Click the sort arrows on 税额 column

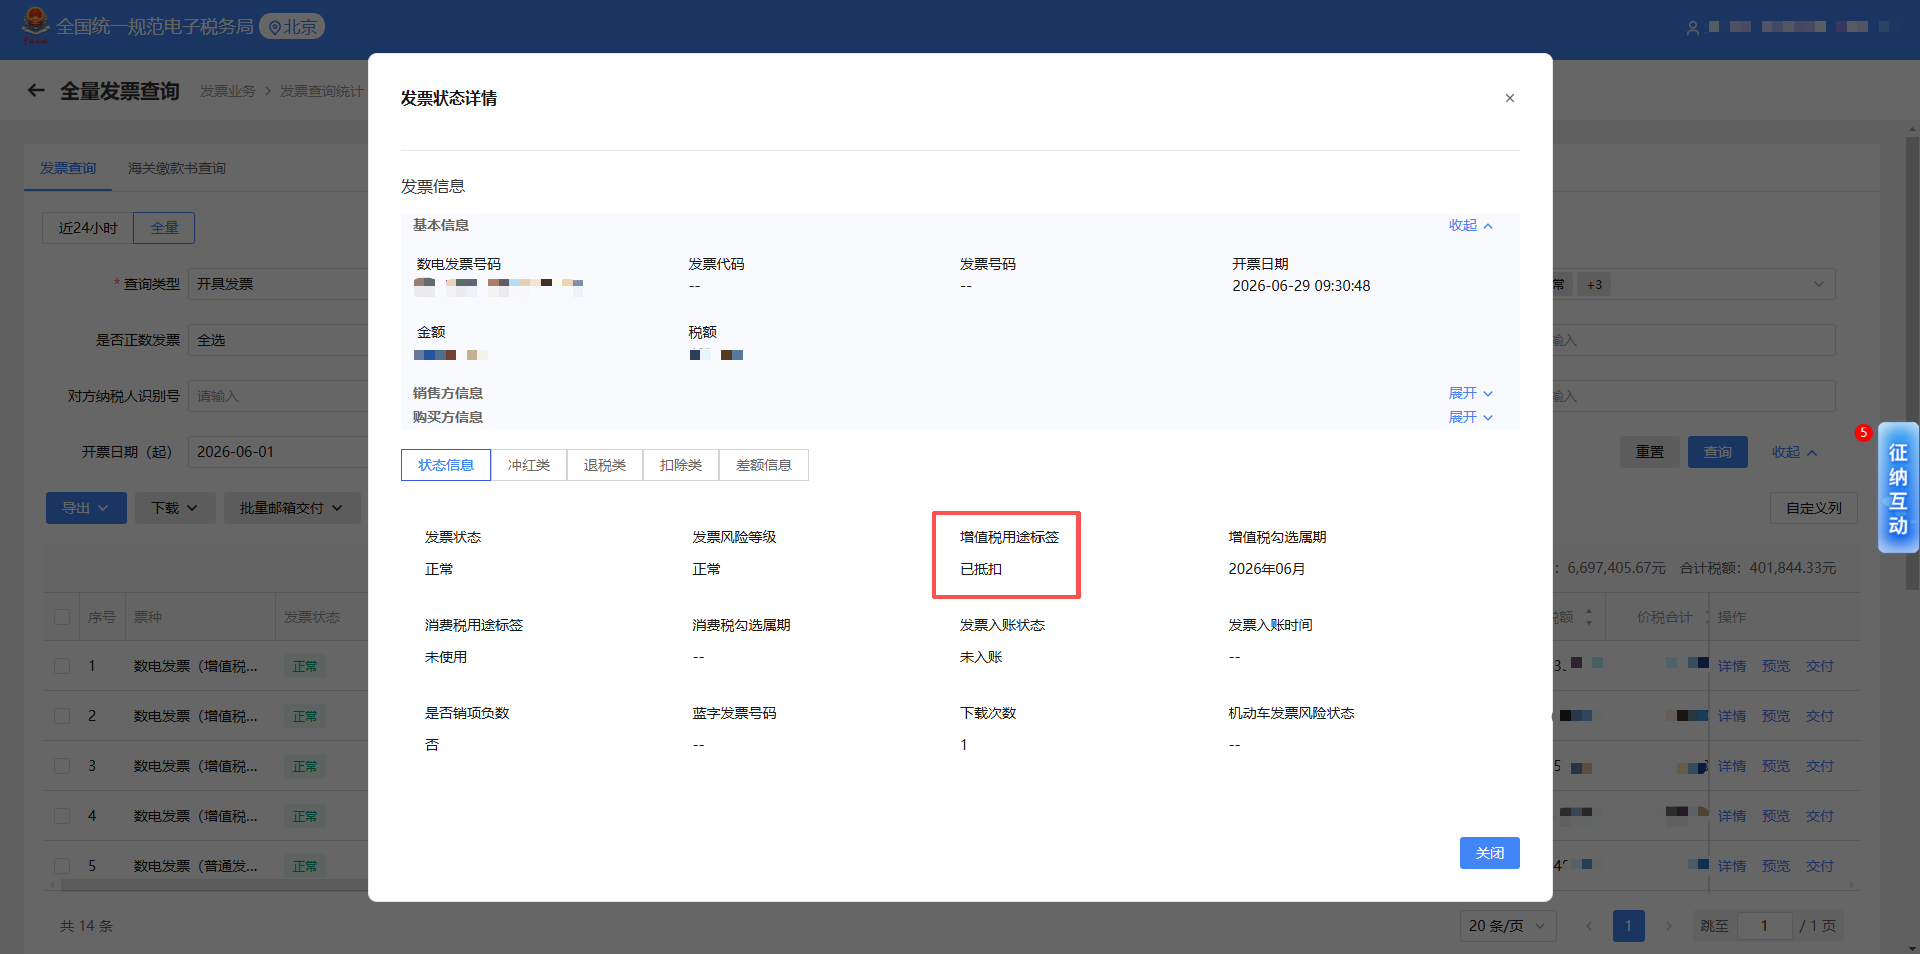point(1589,617)
